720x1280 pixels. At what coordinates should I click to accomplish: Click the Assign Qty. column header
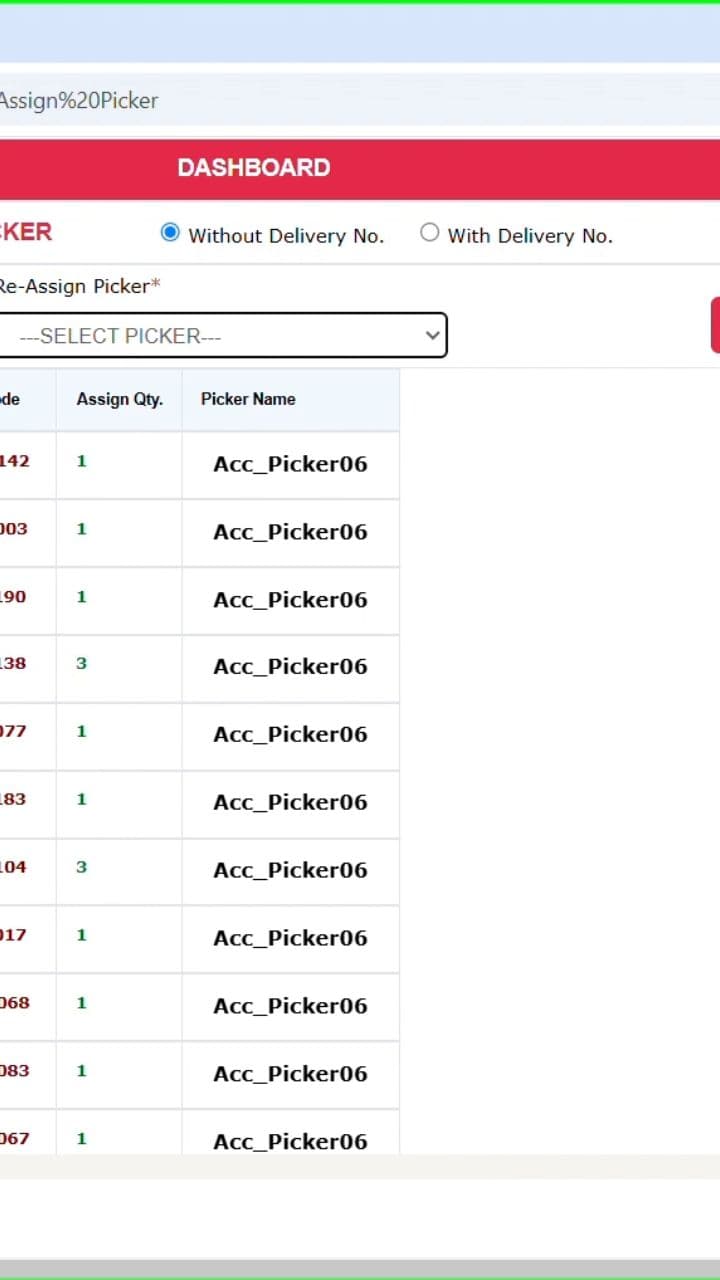pyautogui.click(x=120, y=399)
